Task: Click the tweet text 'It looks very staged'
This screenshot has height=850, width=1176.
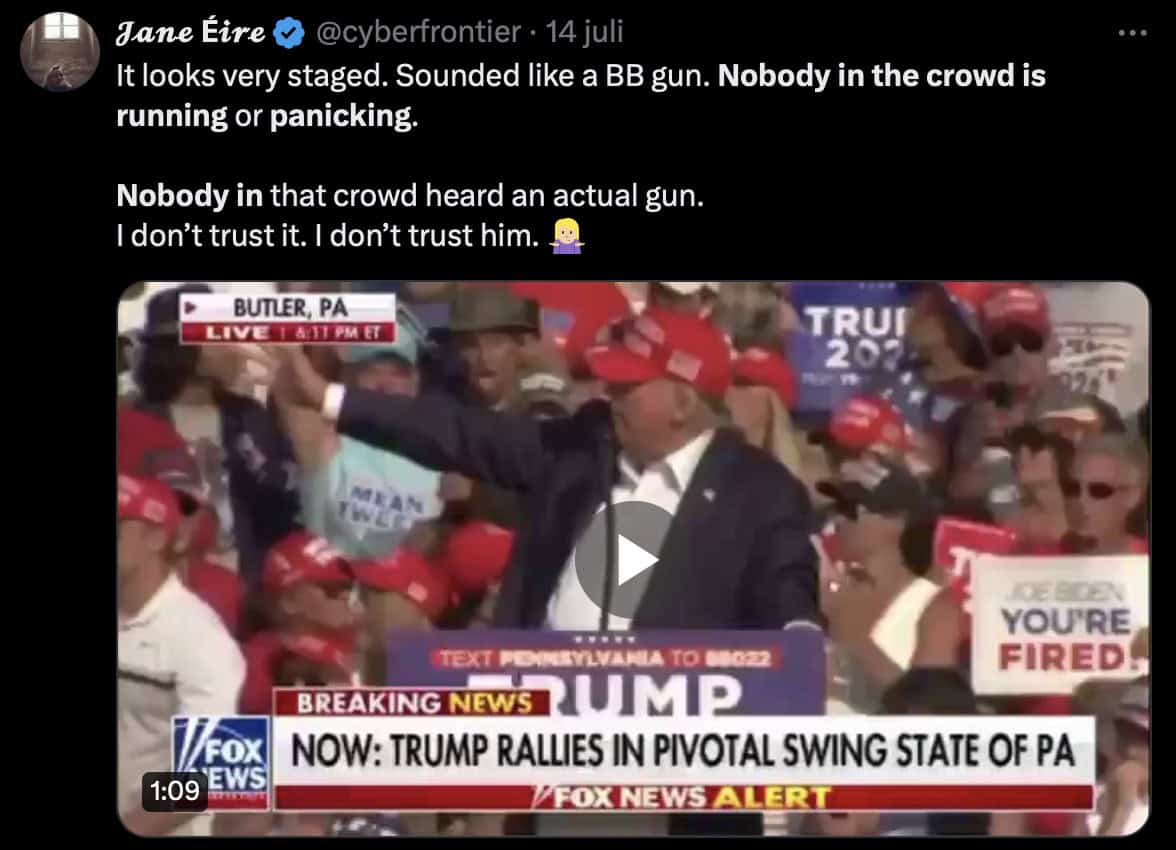Action: click(x=251, y=76)
